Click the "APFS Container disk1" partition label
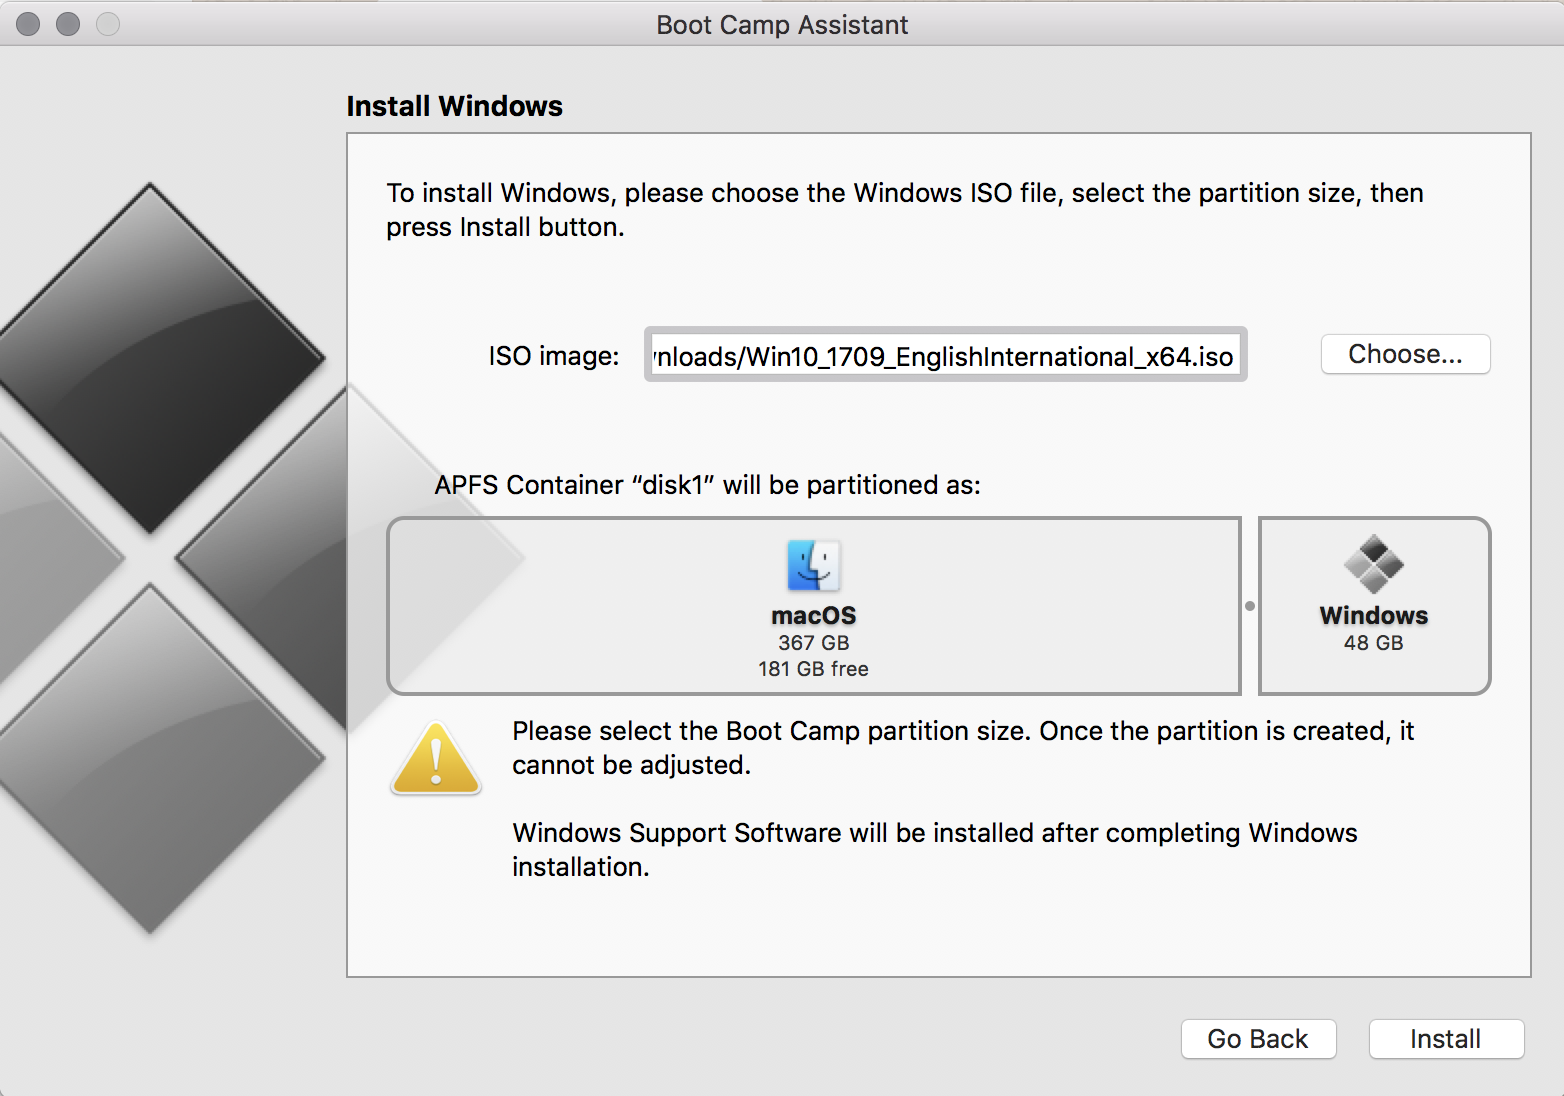 pyautogui.click(x=708, y=485)
